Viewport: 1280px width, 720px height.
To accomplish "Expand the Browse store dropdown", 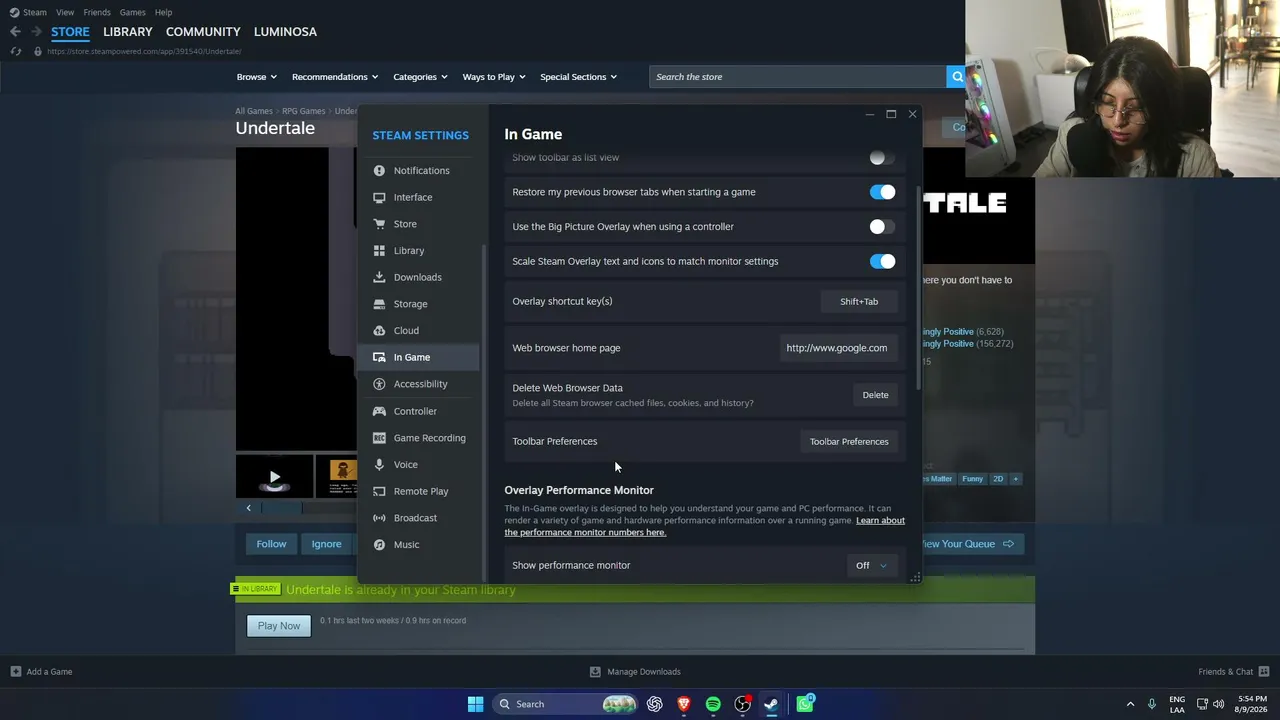I will tap(257, 77).
